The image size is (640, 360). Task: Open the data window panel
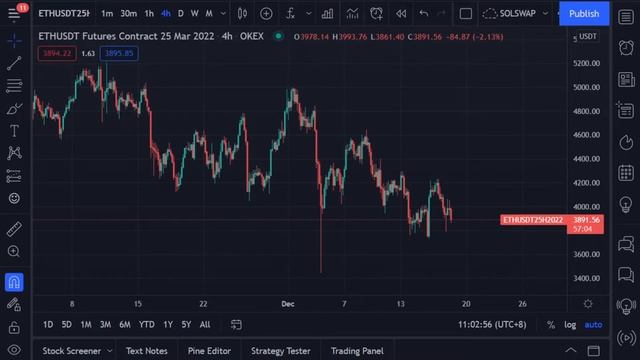(x=626, y=111)
